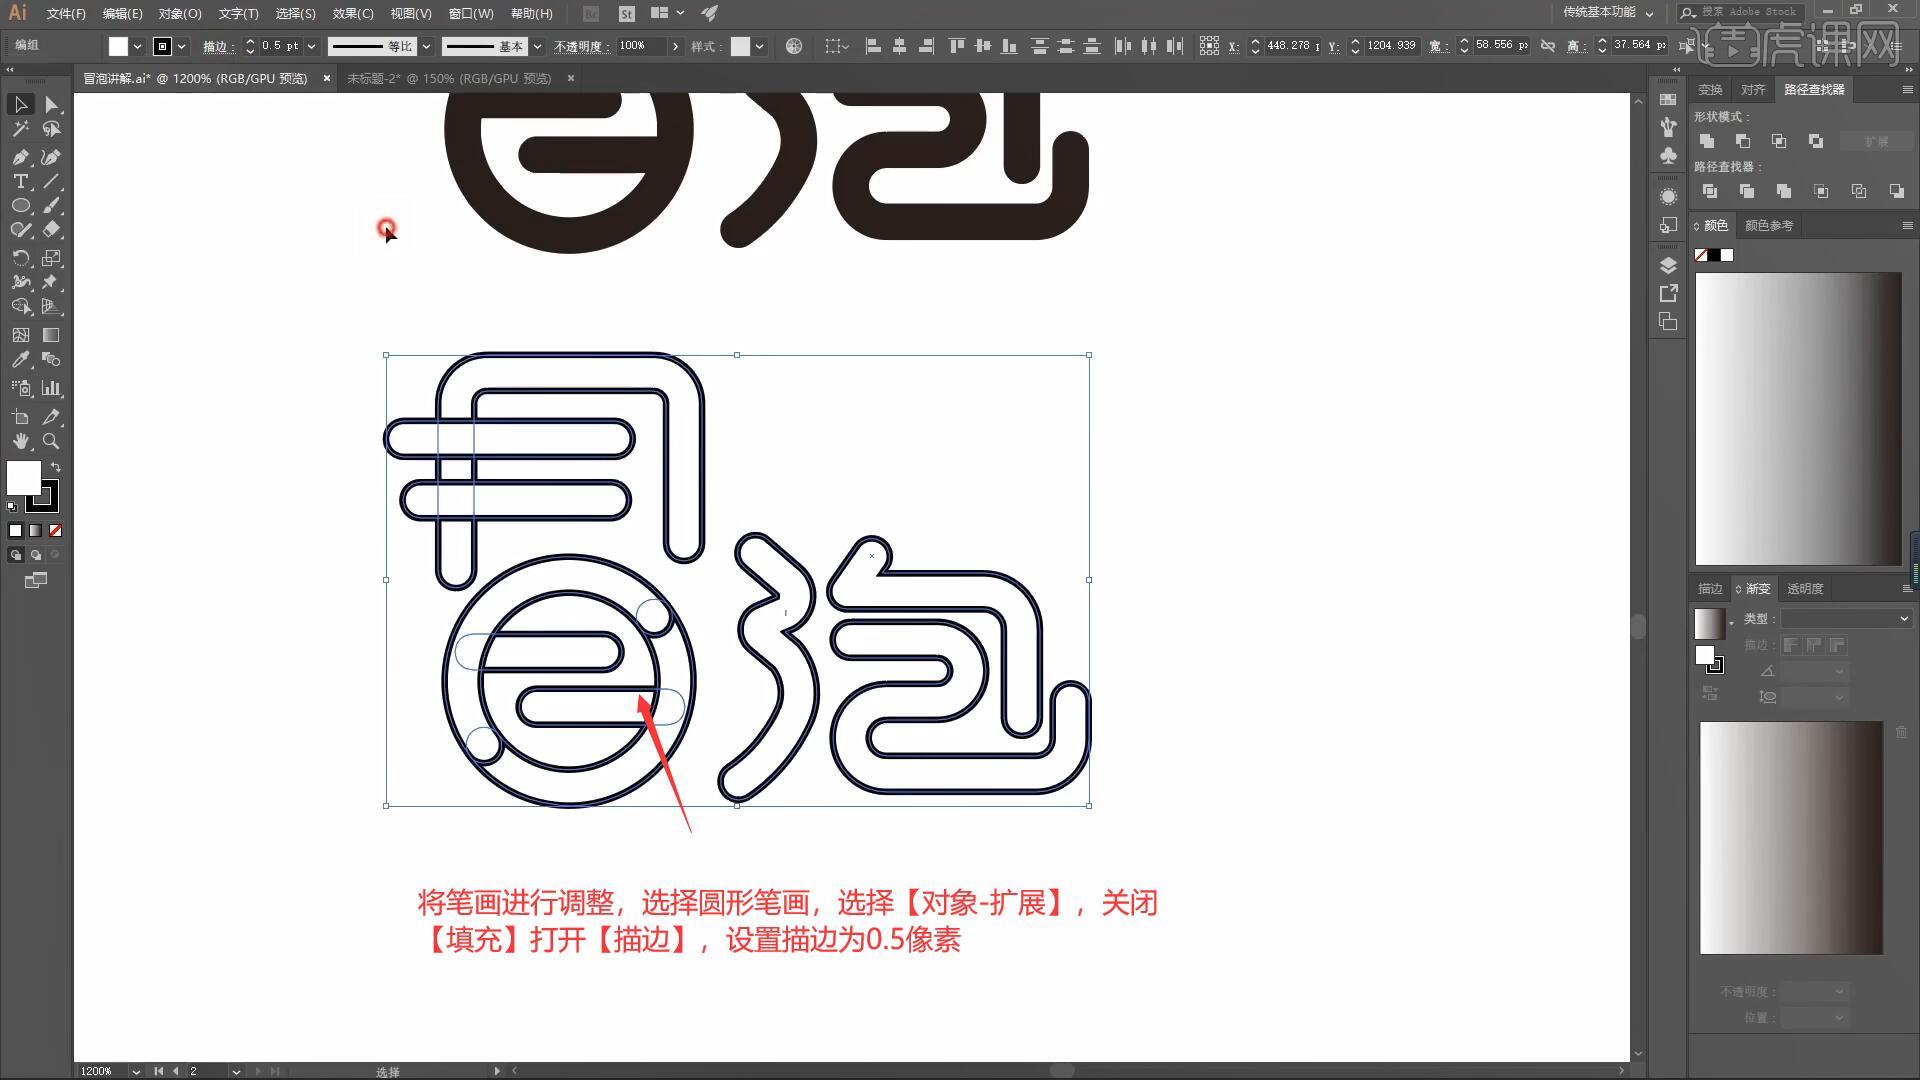The width and height of the screenshot is (1920, 1080).
Task: Set fill to None mode
Action: point(56,531)
